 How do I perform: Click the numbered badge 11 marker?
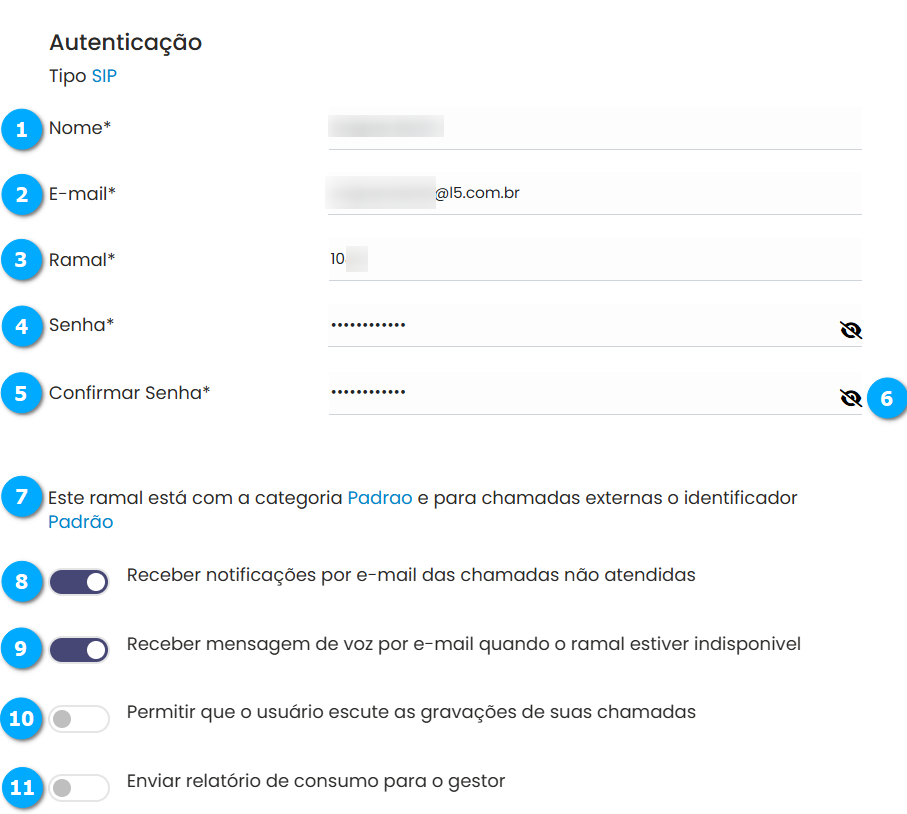click(x=22, y=788)
